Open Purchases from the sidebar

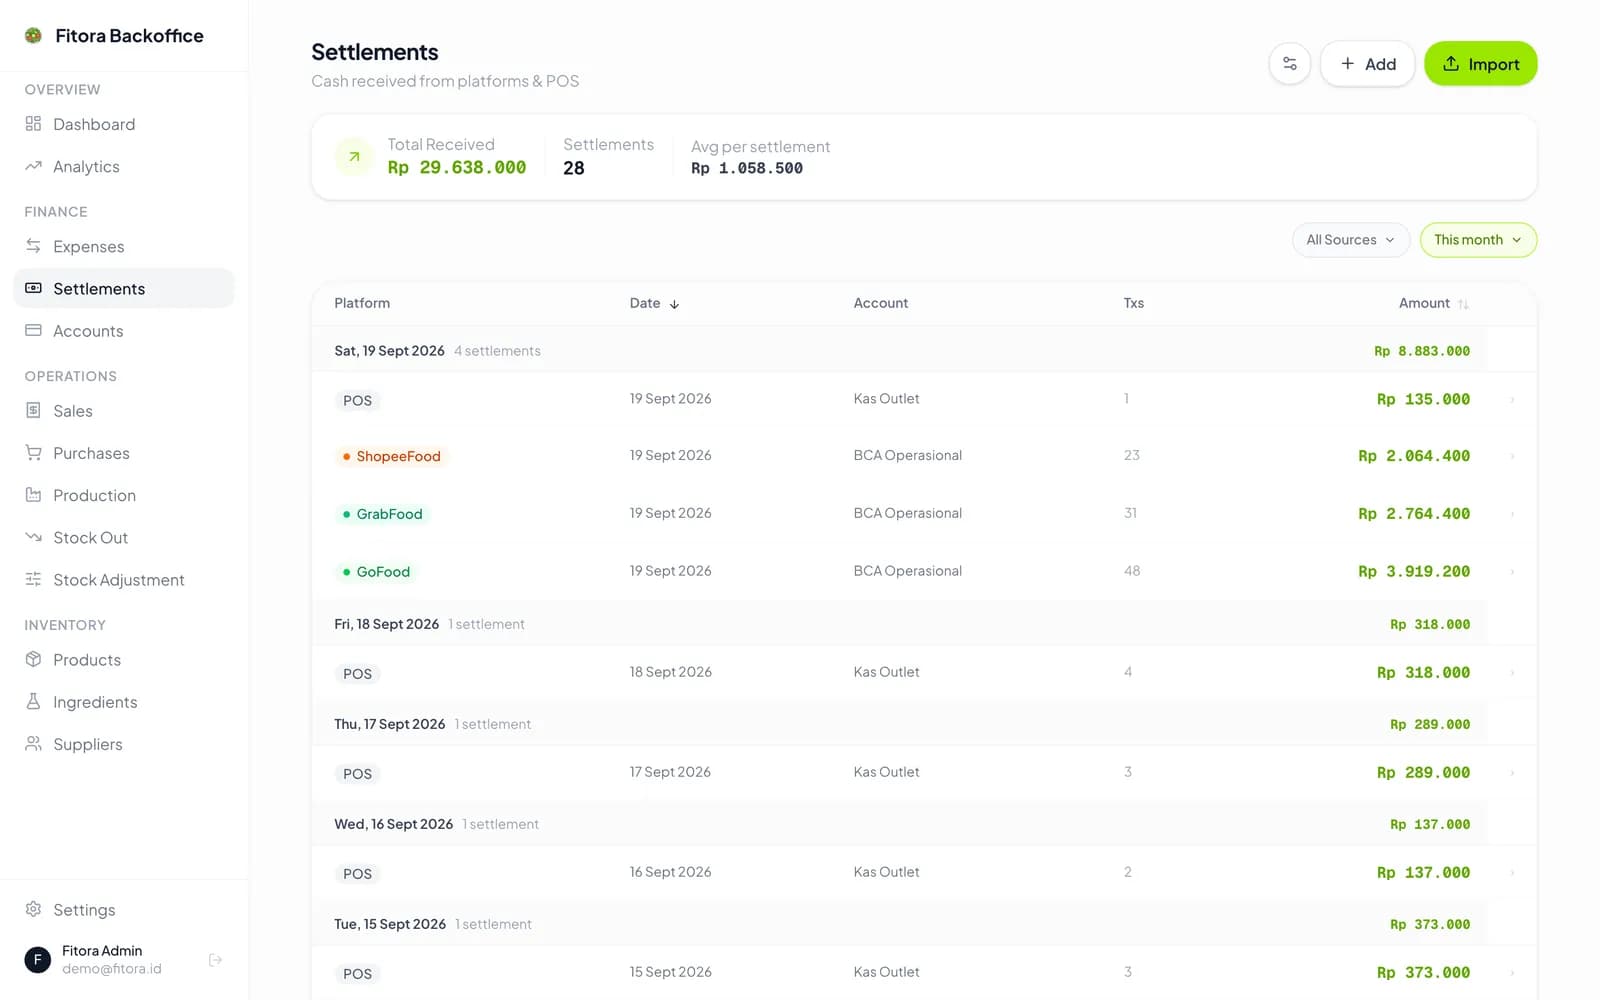click(124, 453)
